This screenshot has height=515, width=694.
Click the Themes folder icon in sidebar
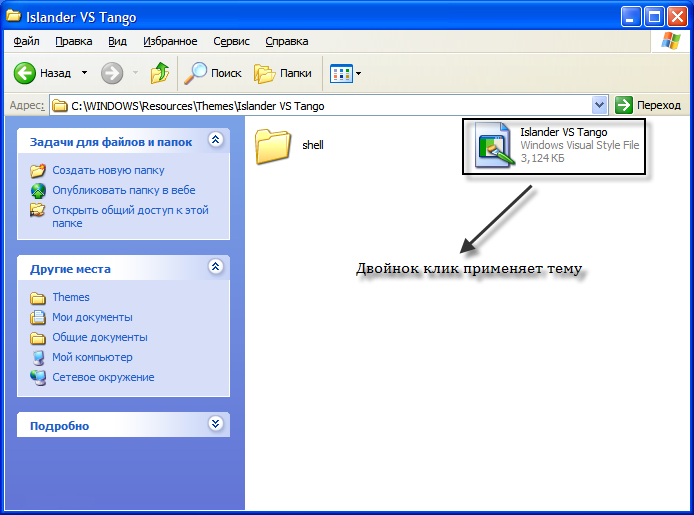38,298
